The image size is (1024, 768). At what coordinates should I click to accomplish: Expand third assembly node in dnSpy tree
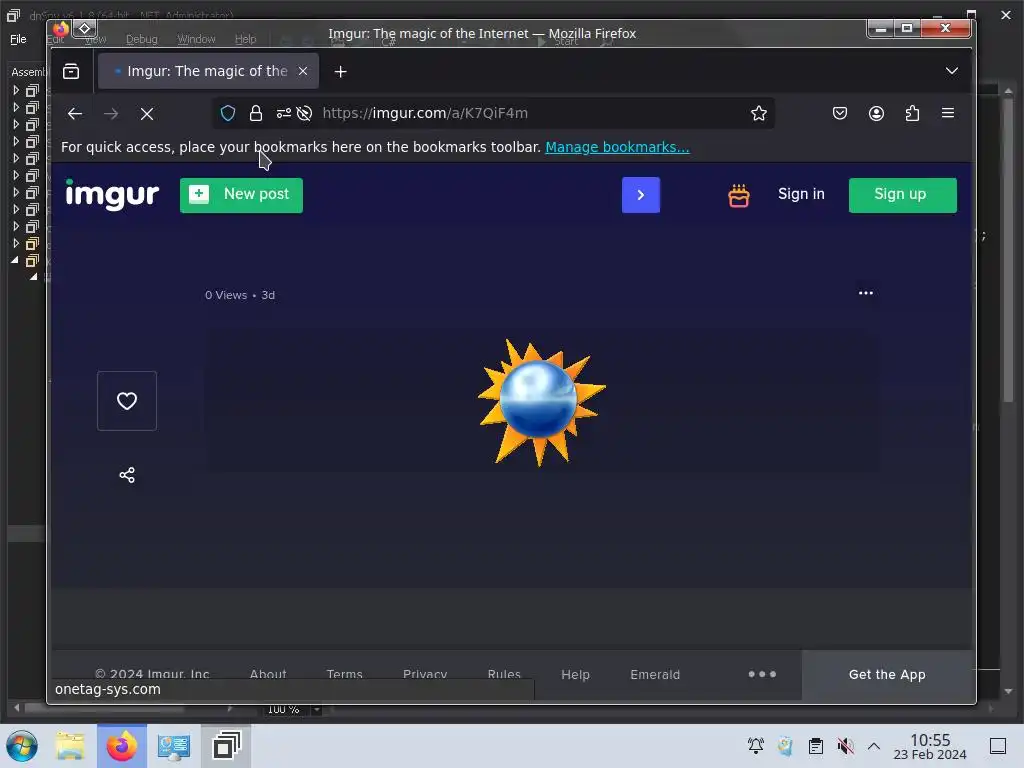click(16, 124)
